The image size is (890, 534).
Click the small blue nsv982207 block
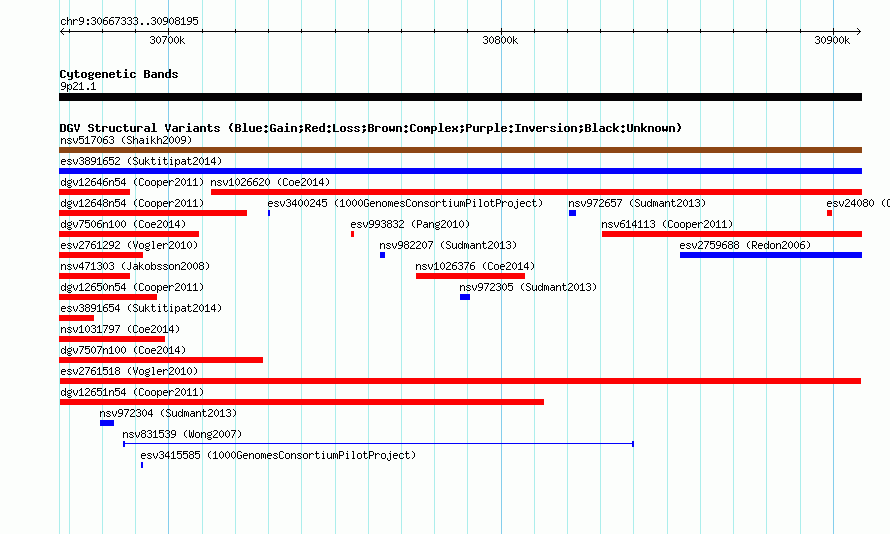pos(383,255)
